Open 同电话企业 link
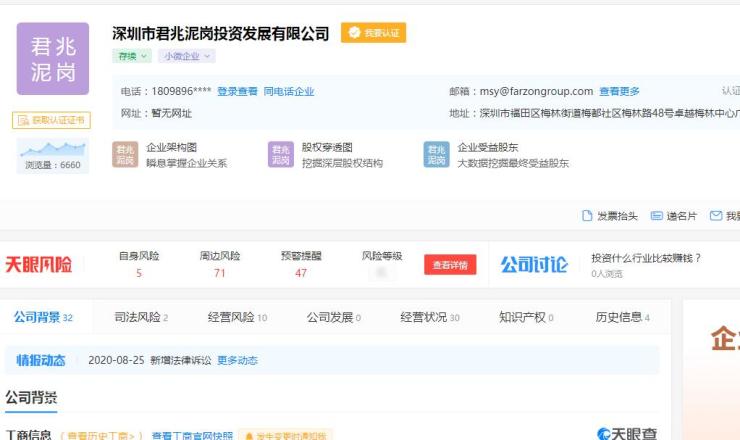 click(288, 92)
